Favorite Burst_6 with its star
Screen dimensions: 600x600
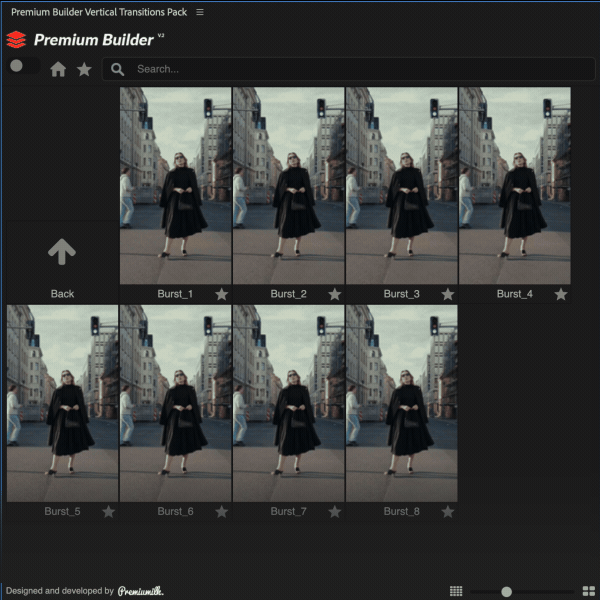[x=222, y=512]
